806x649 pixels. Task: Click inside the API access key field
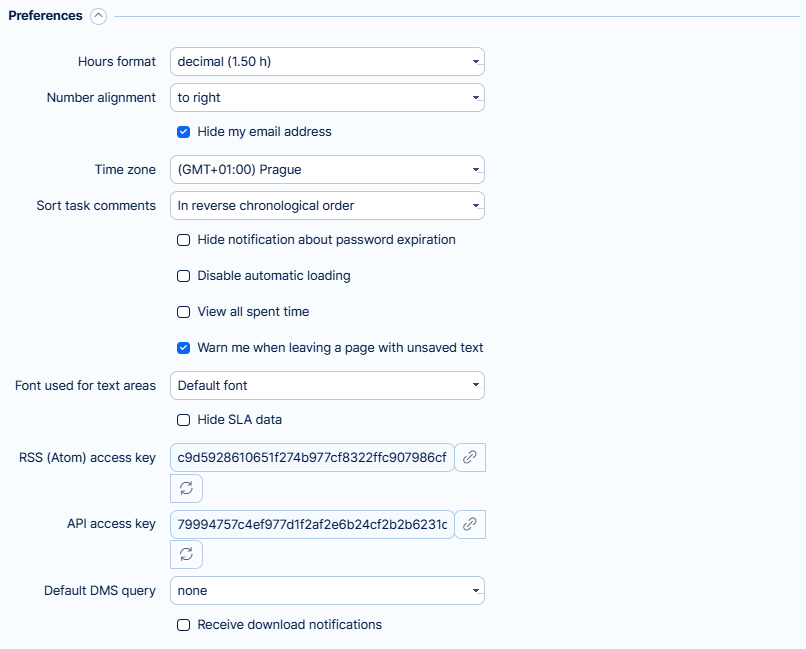click(x=312, y=524)
